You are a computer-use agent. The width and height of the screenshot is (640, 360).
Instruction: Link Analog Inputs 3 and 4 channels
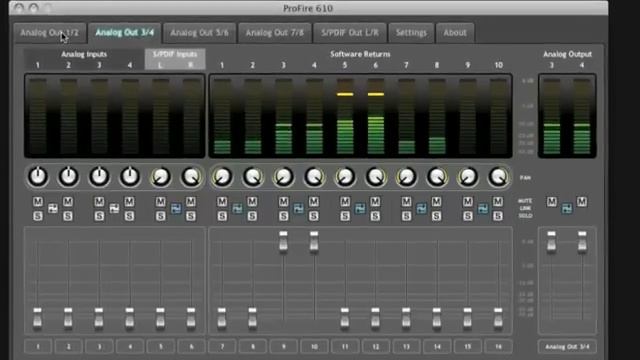click(x=114, y=209)
